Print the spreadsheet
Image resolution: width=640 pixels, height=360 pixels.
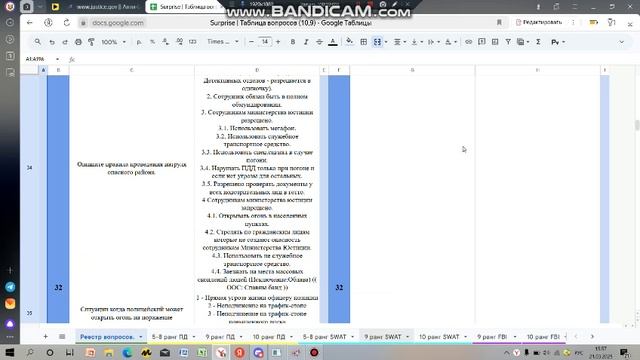[x=78, y=42]
